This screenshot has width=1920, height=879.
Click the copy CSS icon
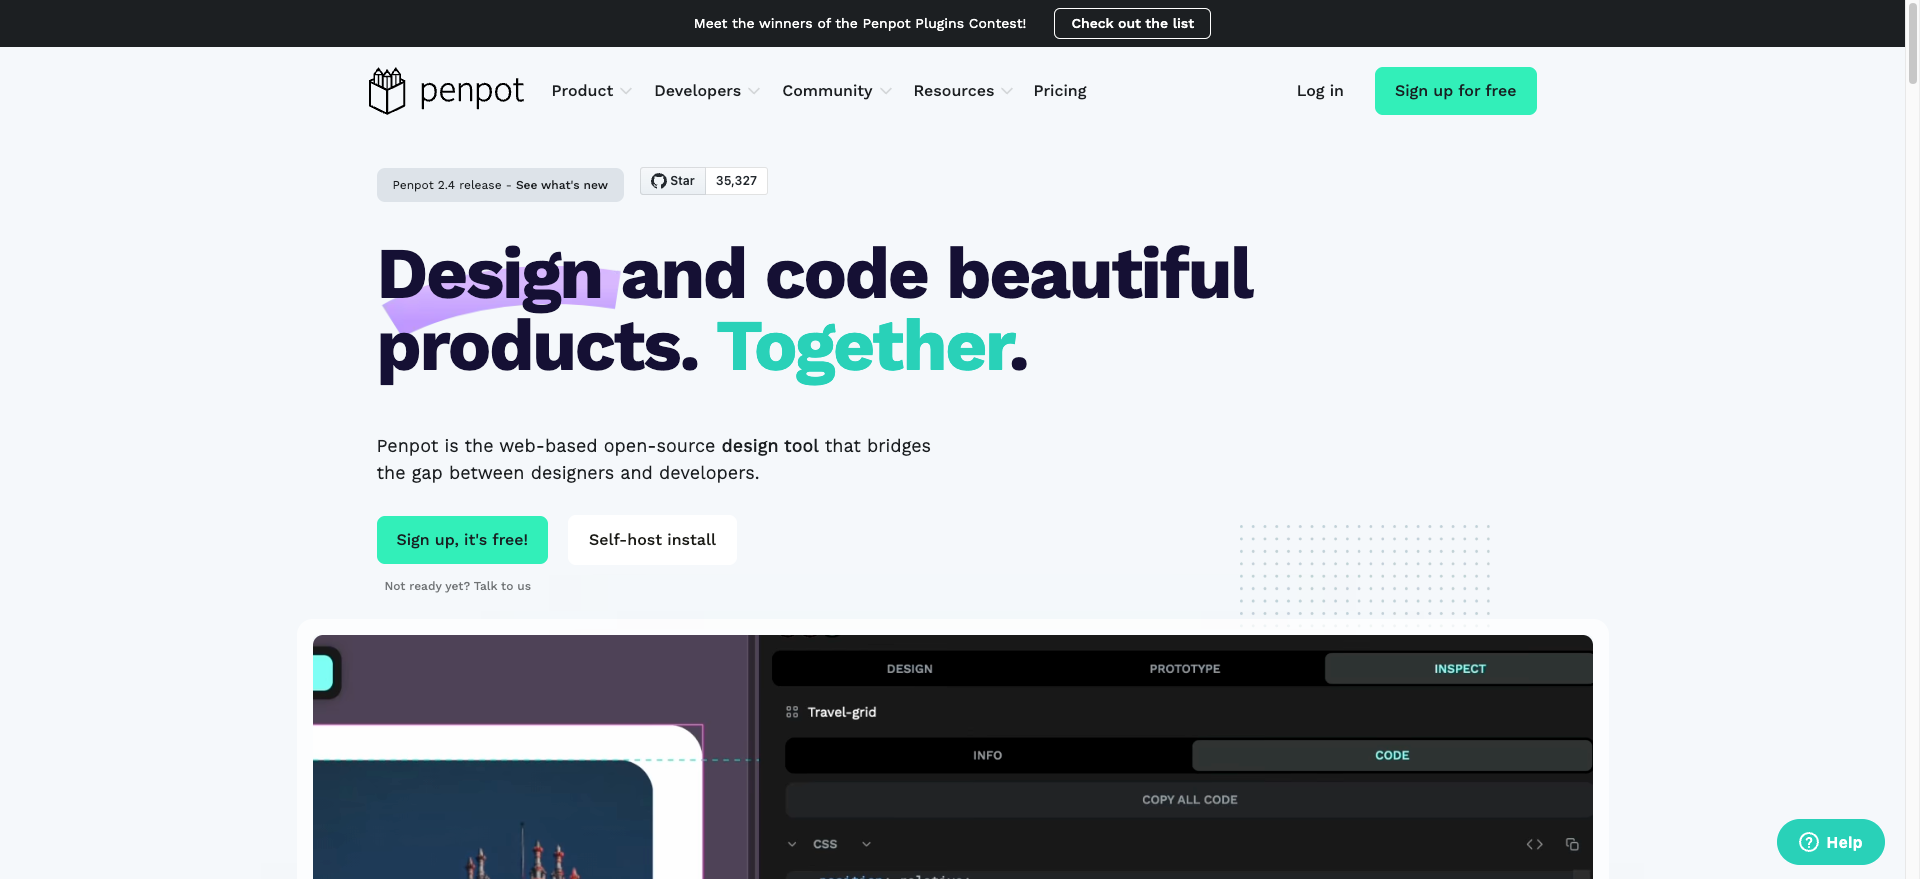pyautogui.click(x=1572, y=844)
